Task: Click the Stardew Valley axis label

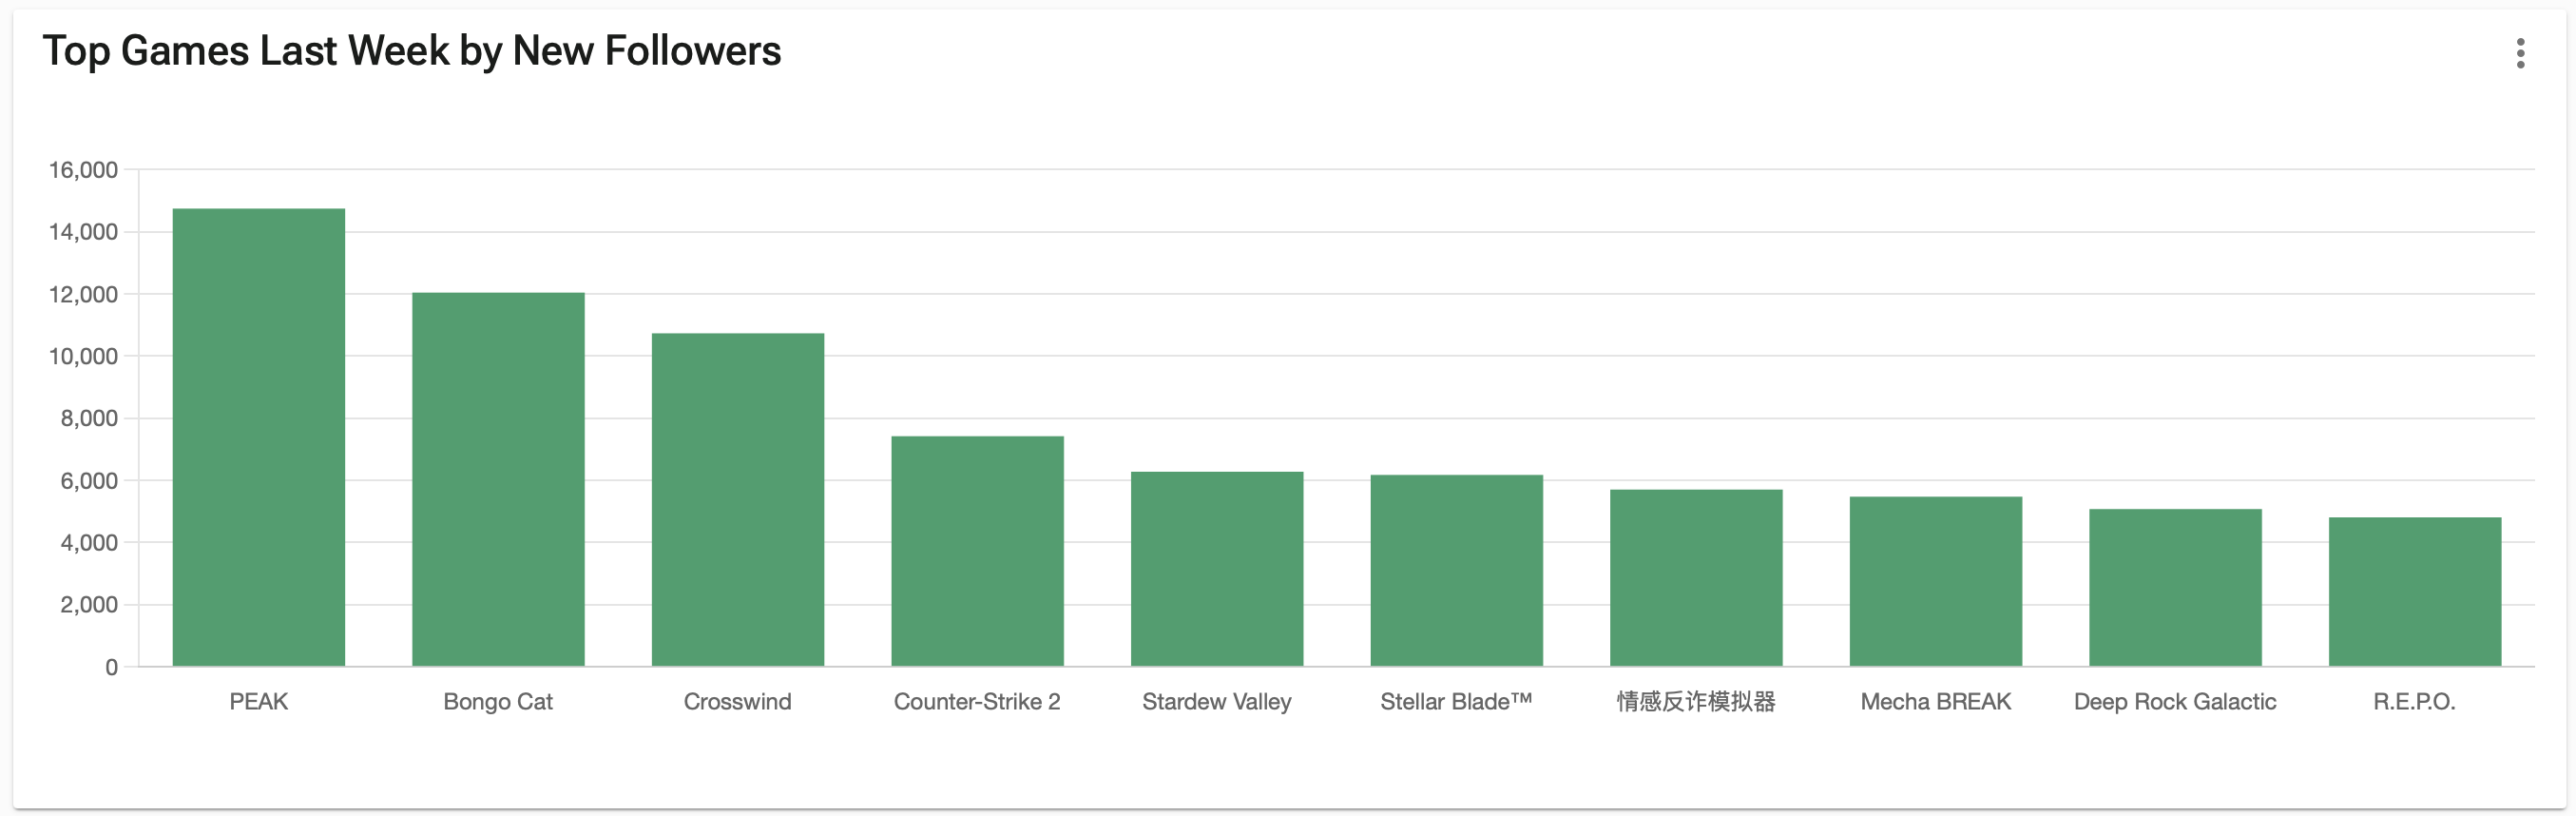Action: point(1217,702)
